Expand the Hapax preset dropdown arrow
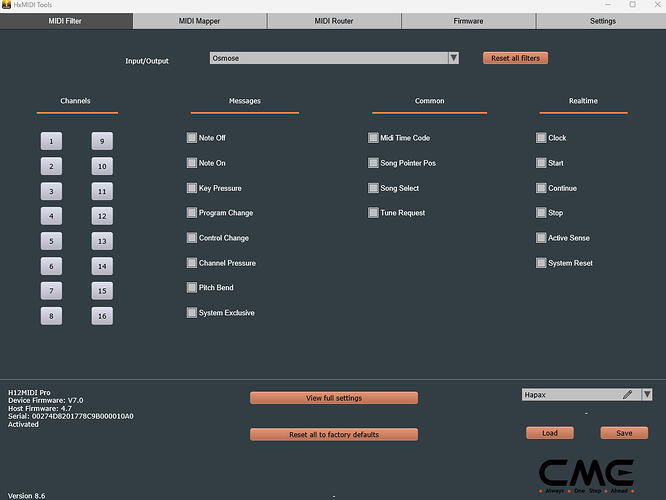 647,395
